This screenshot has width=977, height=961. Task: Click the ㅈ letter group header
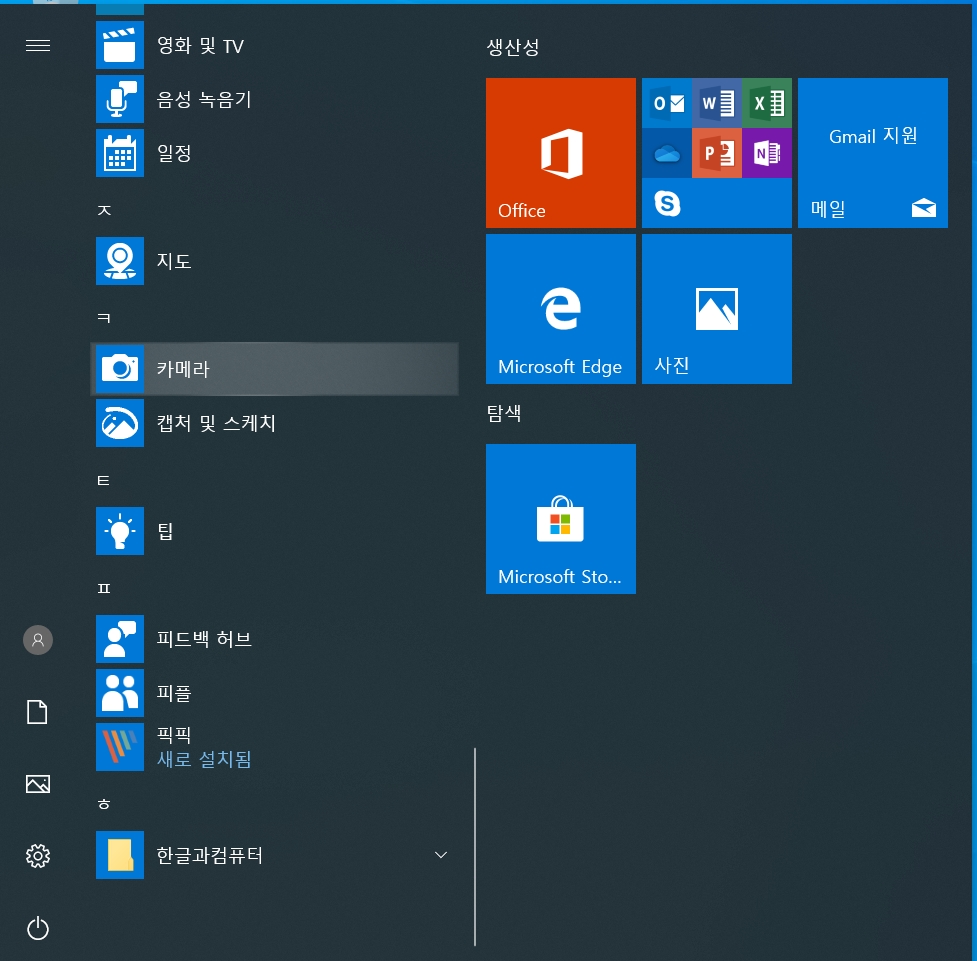click(x=104, y=210)
